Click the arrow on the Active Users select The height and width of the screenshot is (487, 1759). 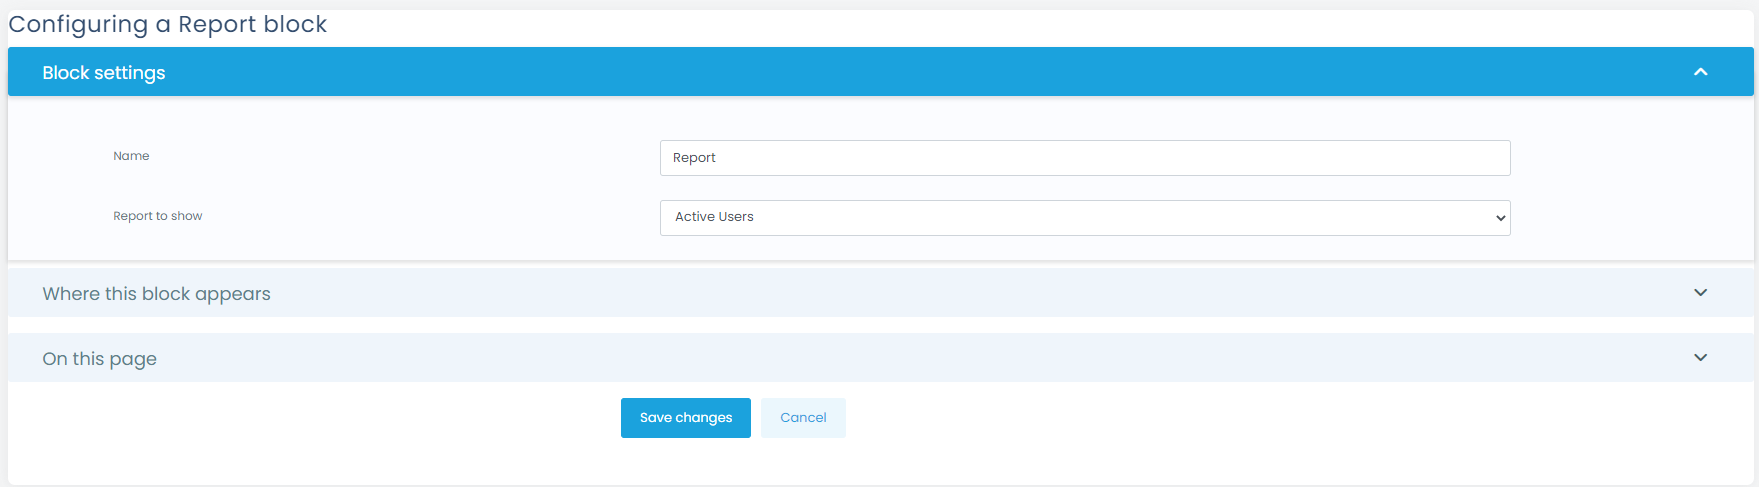(x=1500, y=218)
